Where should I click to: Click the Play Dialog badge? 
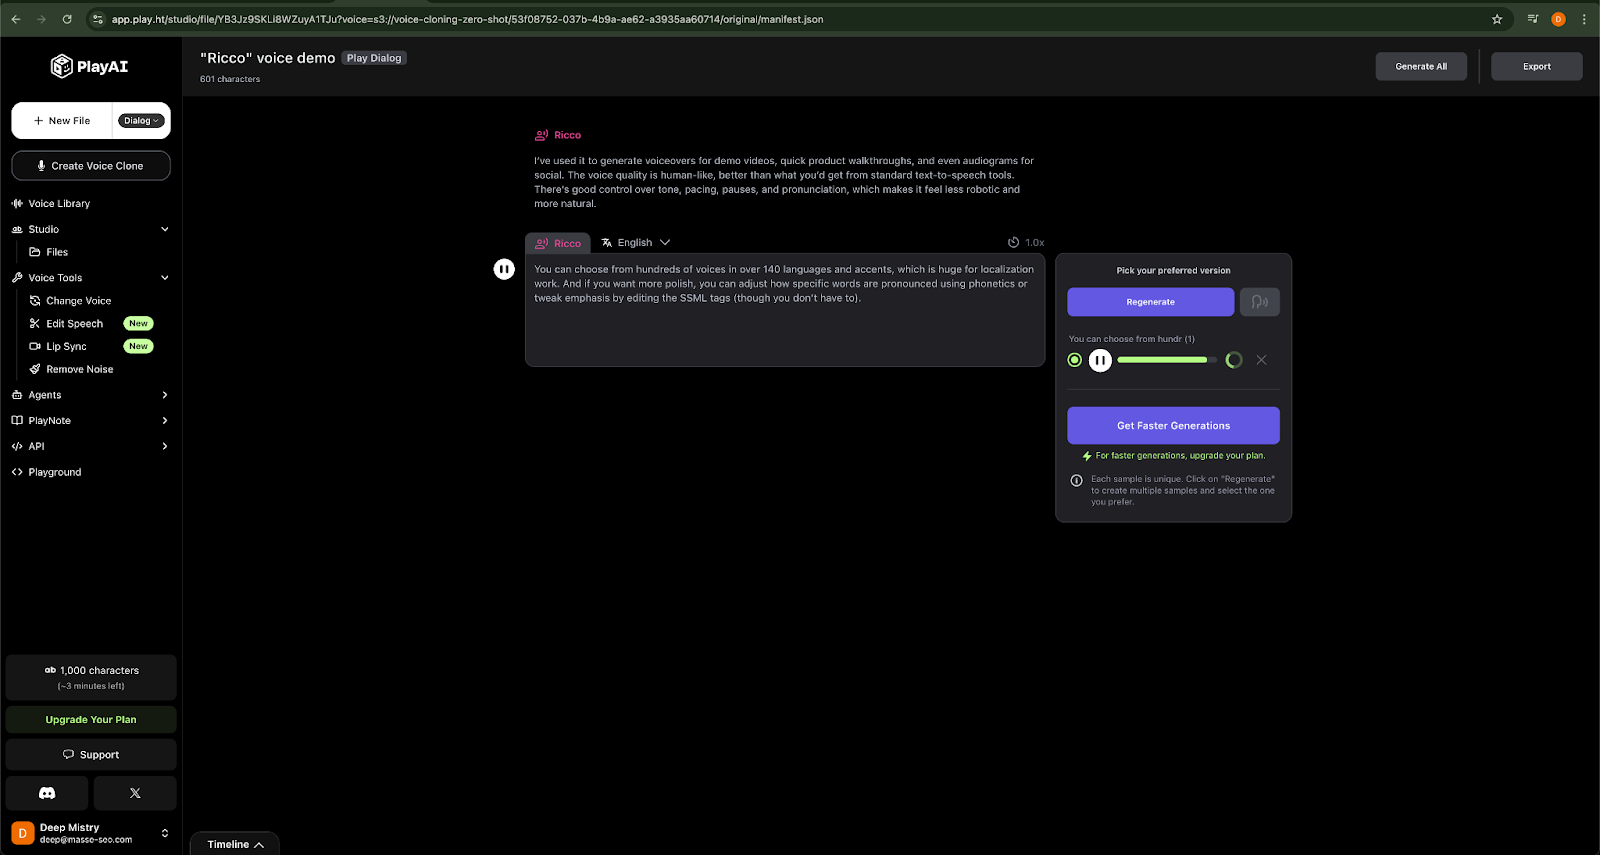point(374,58)
